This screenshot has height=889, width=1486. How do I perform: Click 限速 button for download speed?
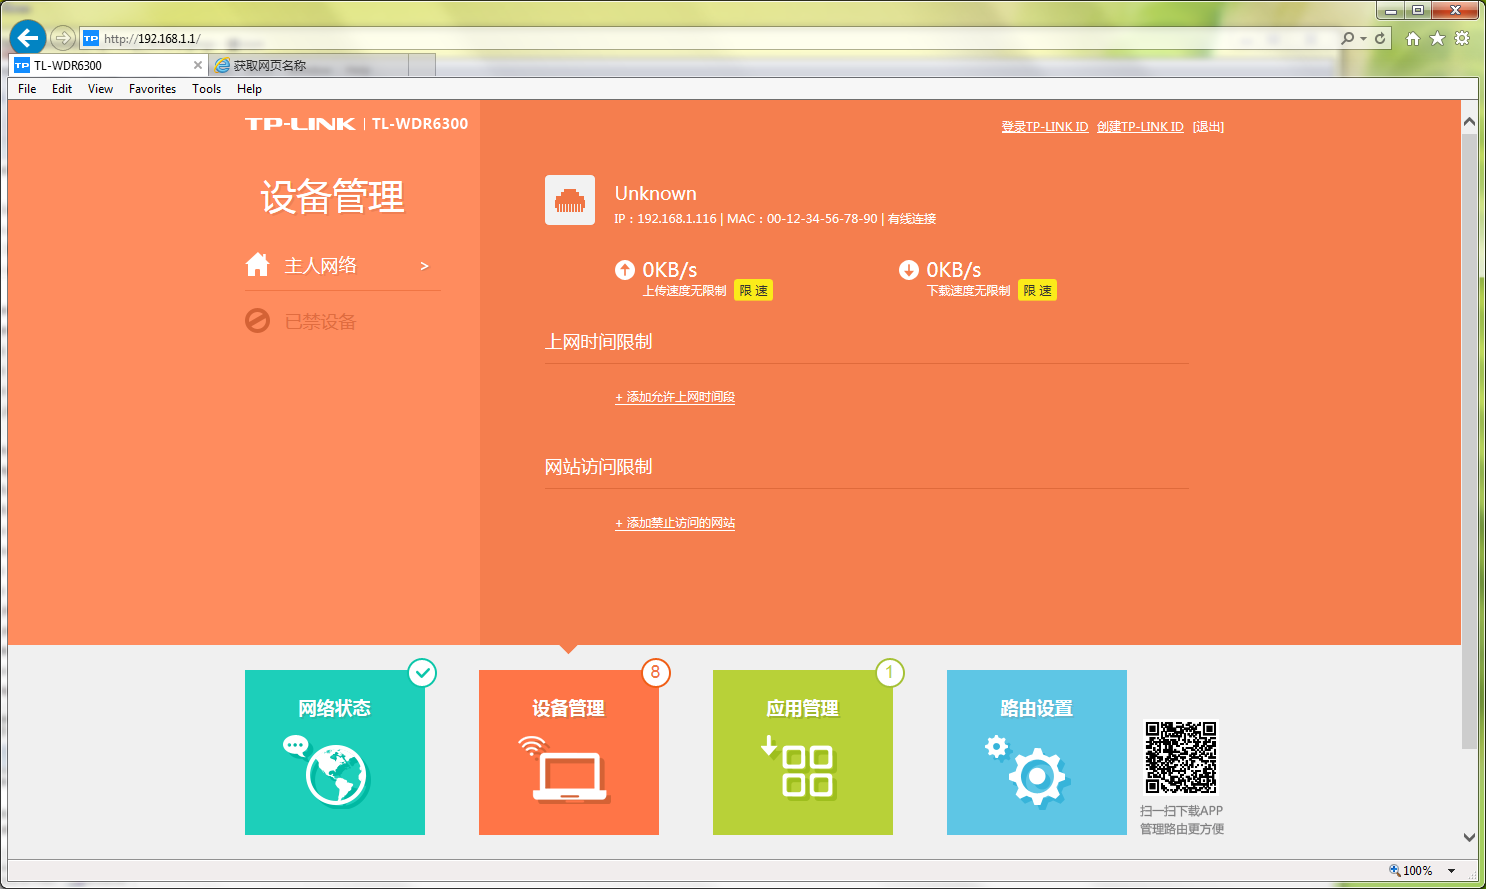pos(1037,291)
